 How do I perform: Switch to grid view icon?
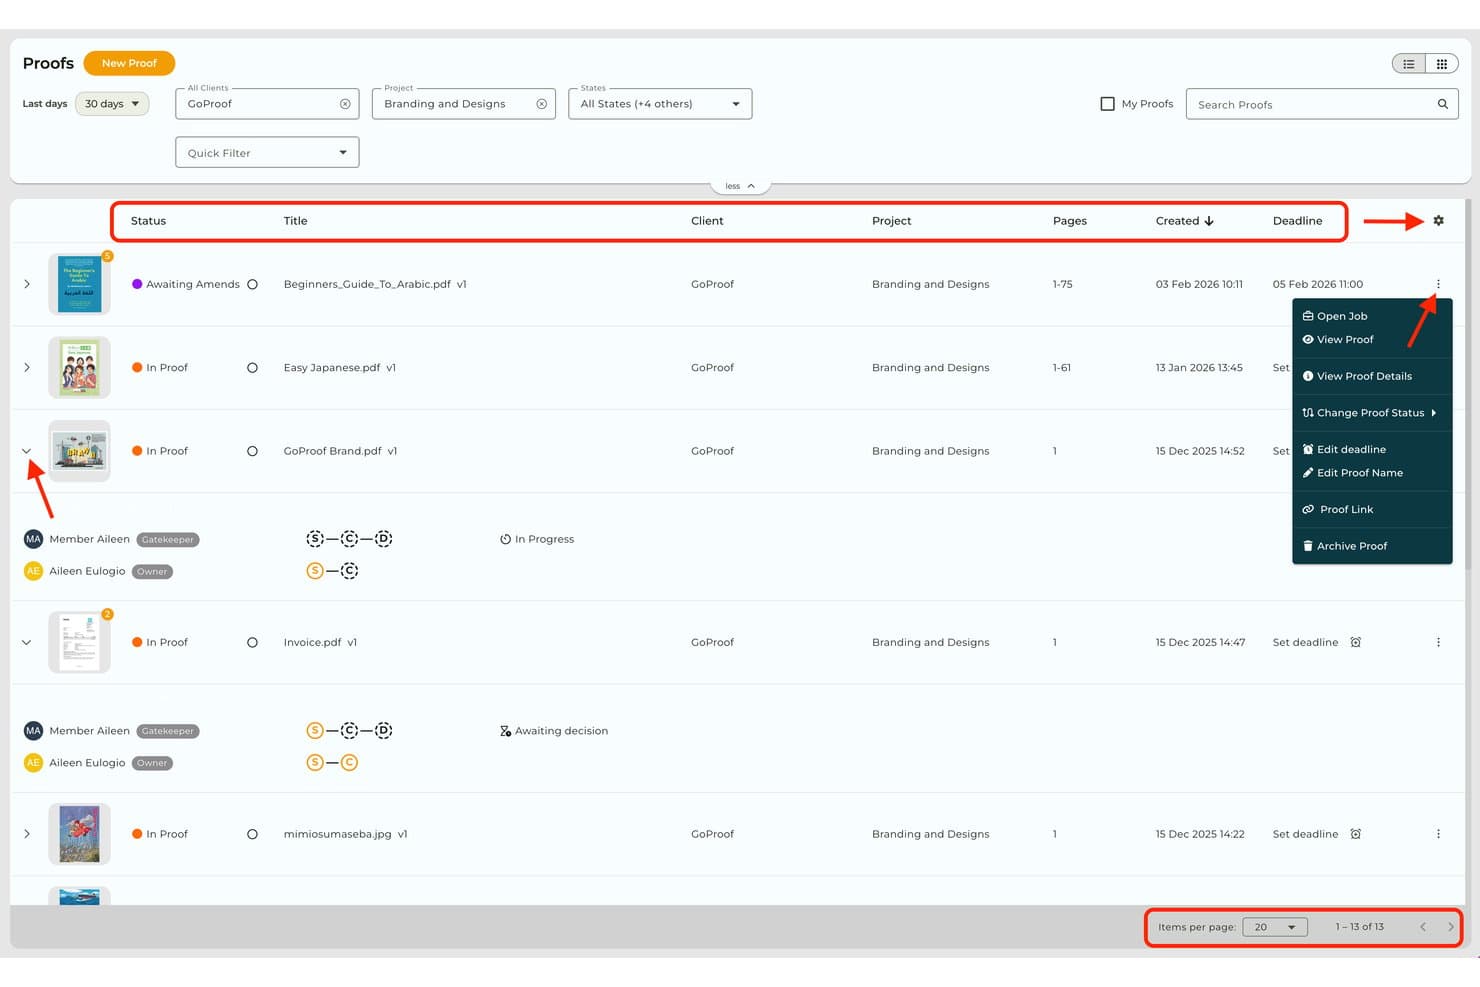(x=1441, y=64)
